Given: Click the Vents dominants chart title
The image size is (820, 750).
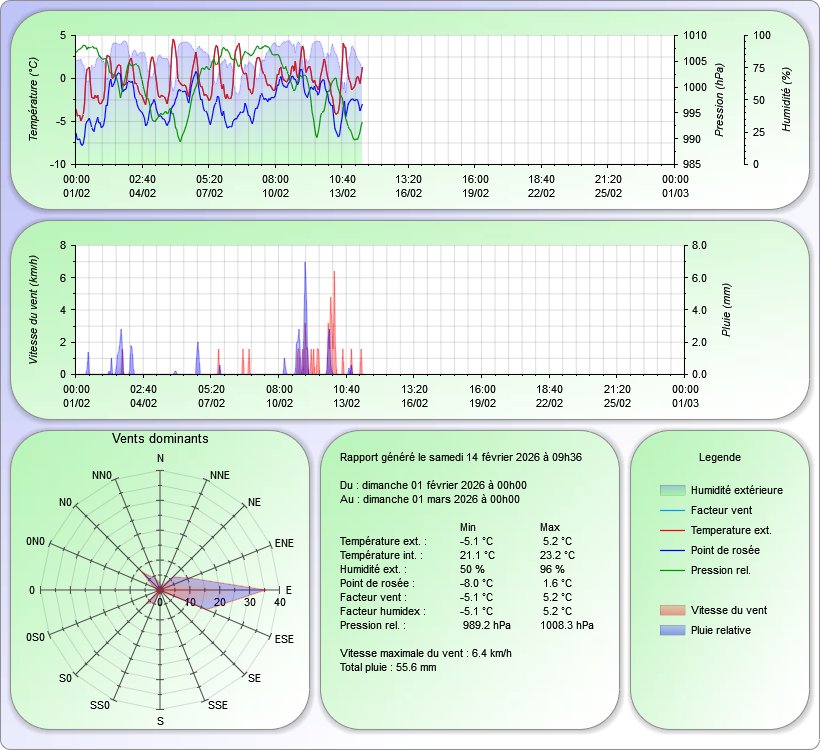Looking at the screenshot, I should pyautogui.click(x=160, y=439).
